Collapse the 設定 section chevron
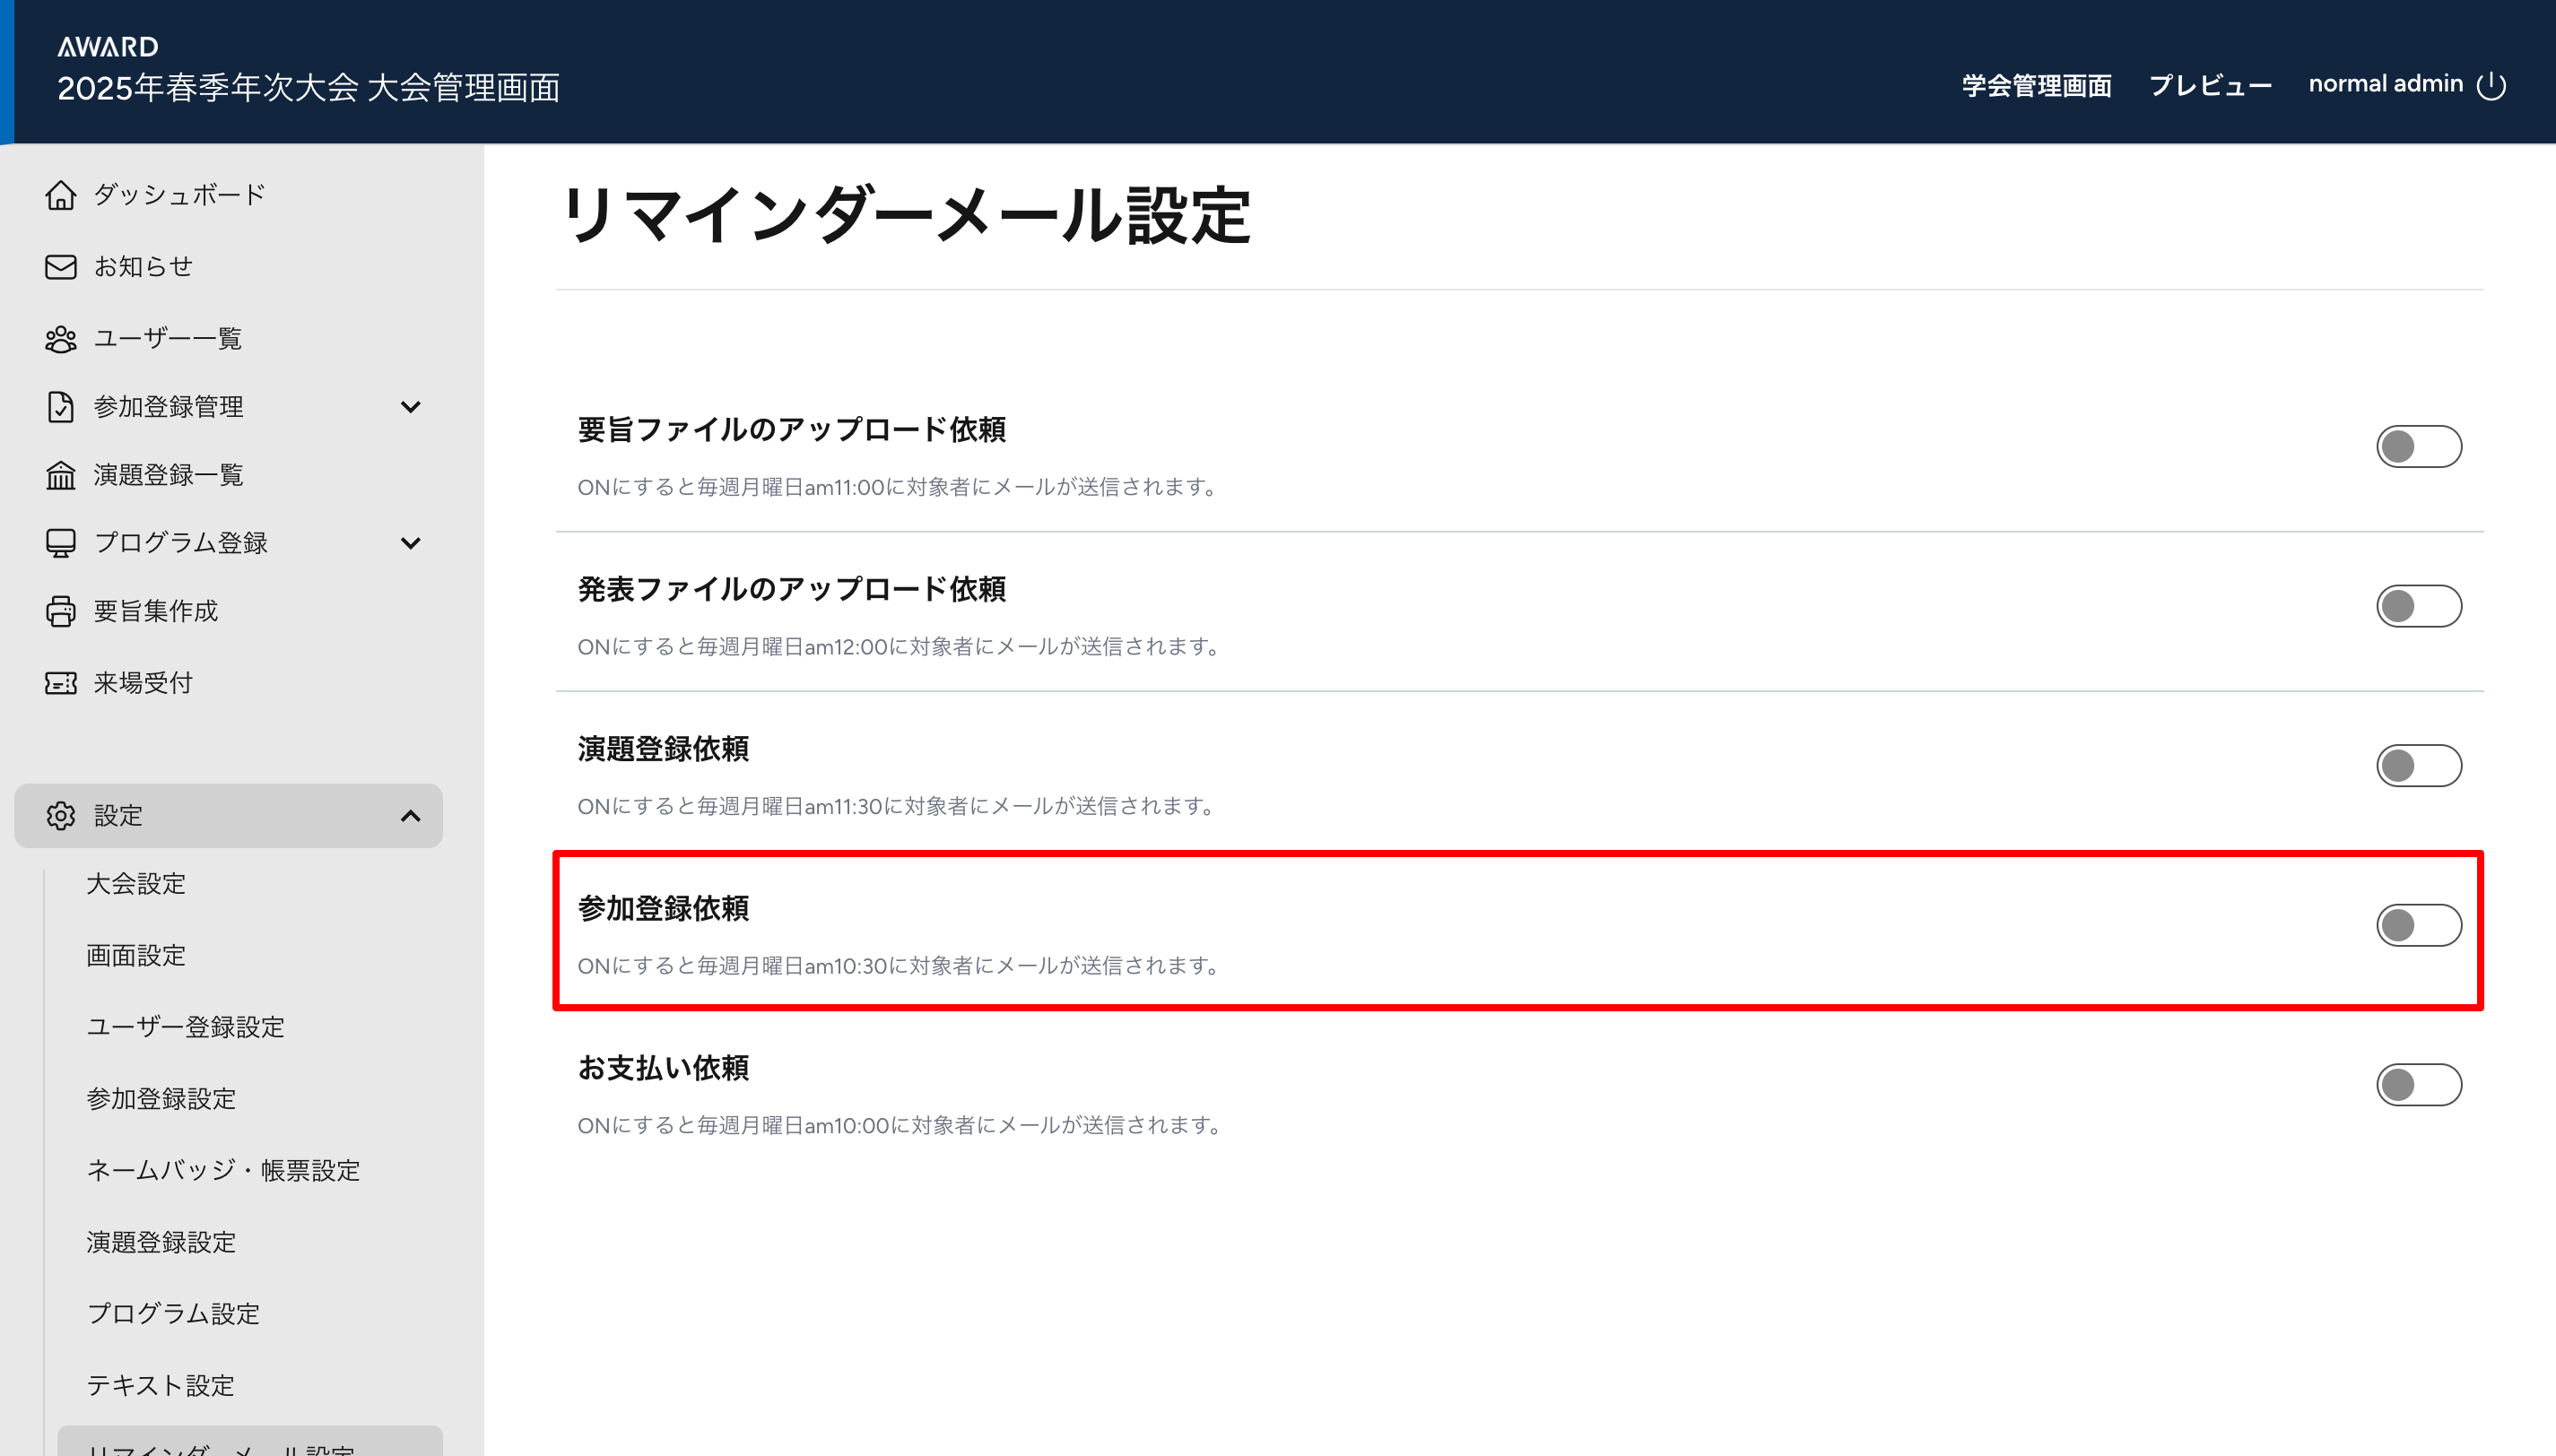 click(x=410, y=816)
